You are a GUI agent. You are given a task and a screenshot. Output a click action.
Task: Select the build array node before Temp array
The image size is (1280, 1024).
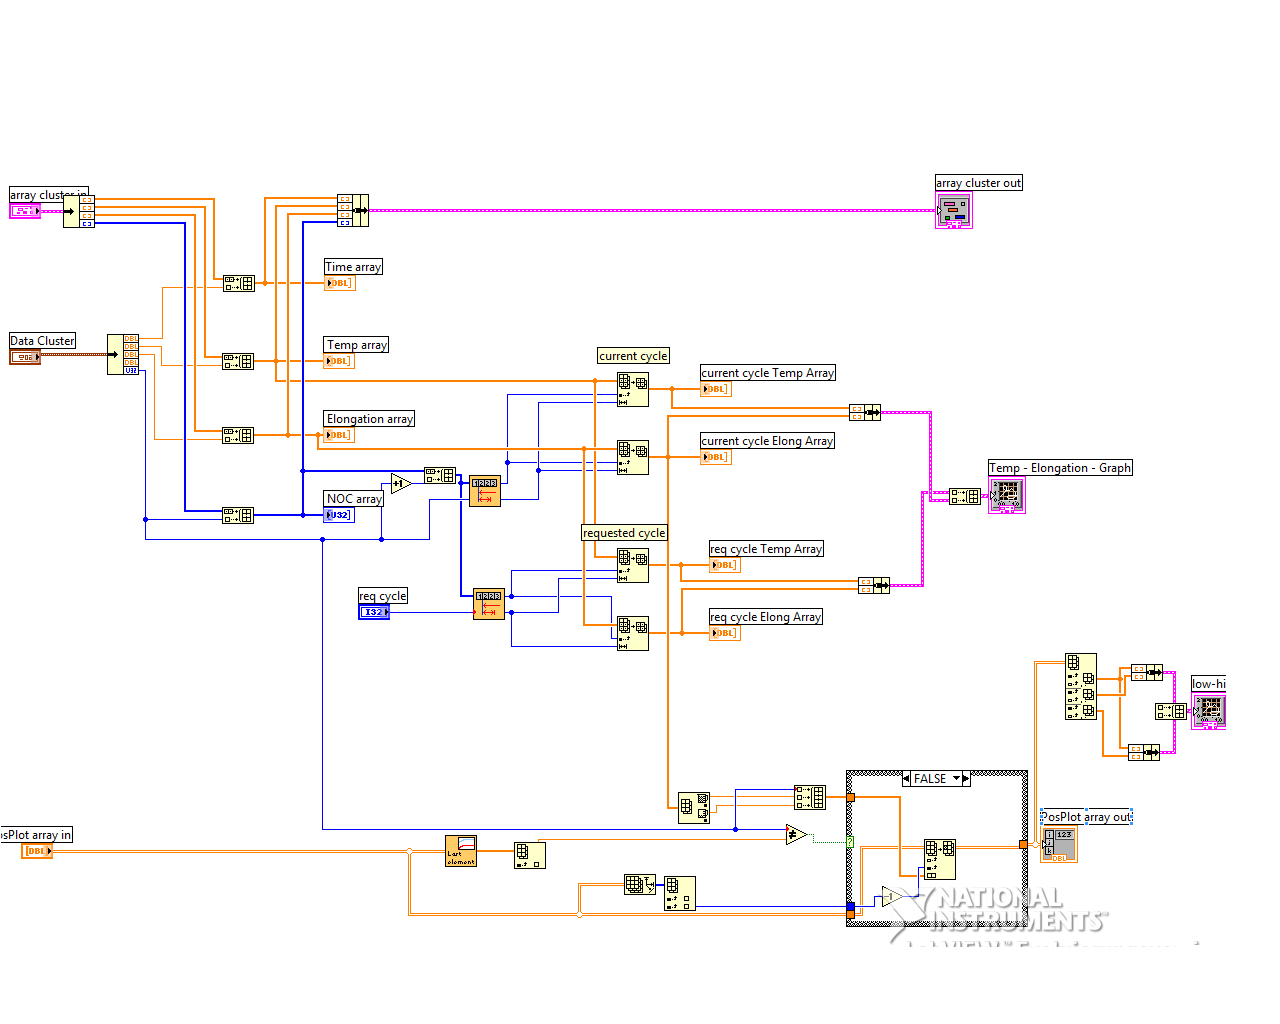pyautogui.click(x=238, y=361)
